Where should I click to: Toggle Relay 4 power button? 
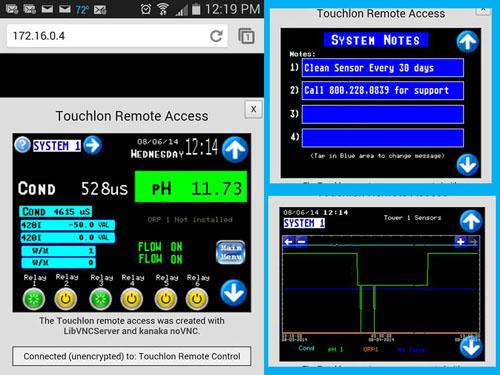pos(132,299)
